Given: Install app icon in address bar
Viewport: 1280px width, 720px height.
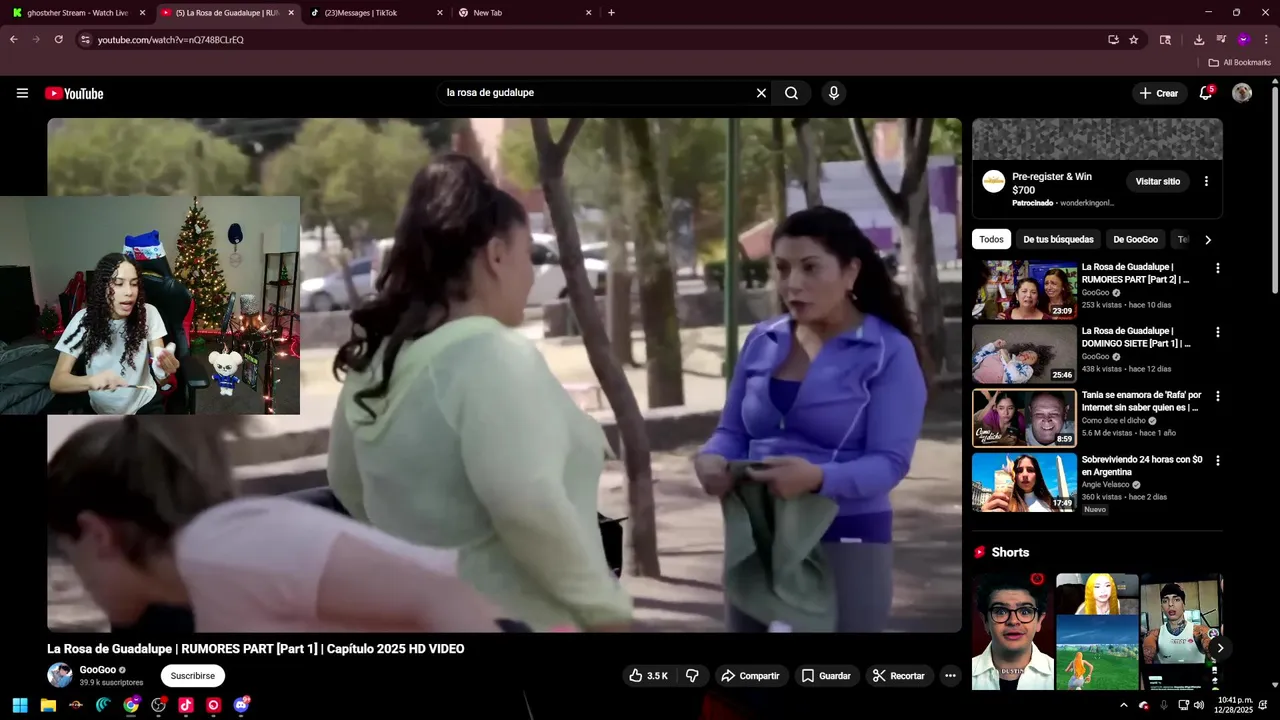Looking at the screenshot, I should tap(1113, 40).
